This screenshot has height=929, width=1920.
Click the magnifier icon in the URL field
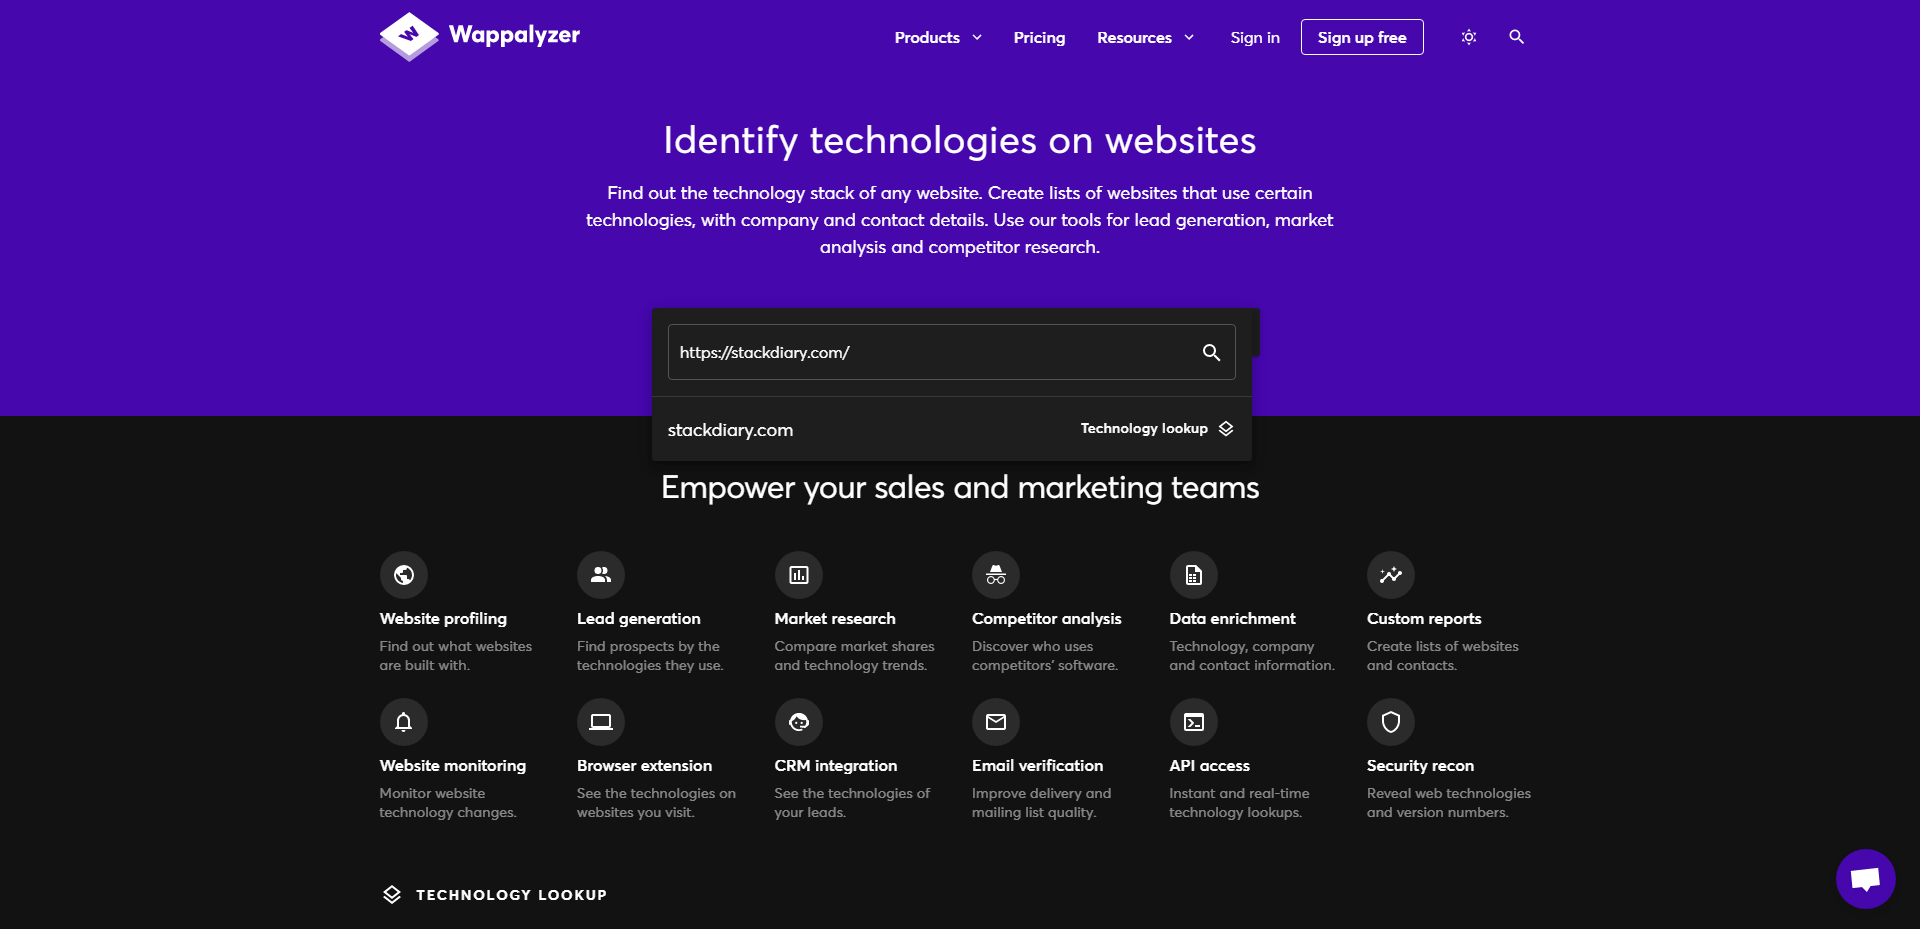(1211, 352)
